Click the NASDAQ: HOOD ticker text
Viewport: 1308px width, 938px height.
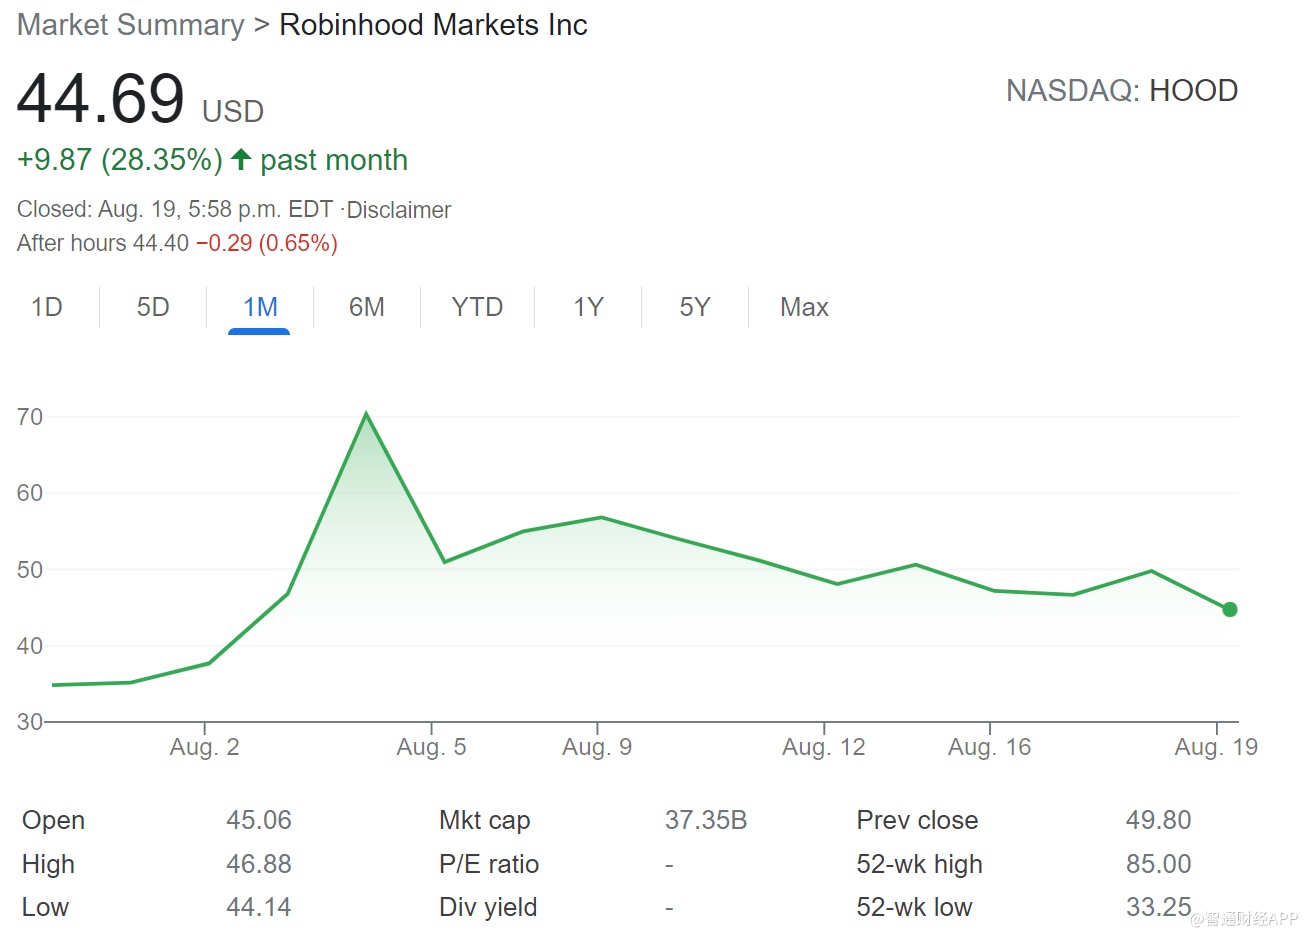coord(1121,91)
